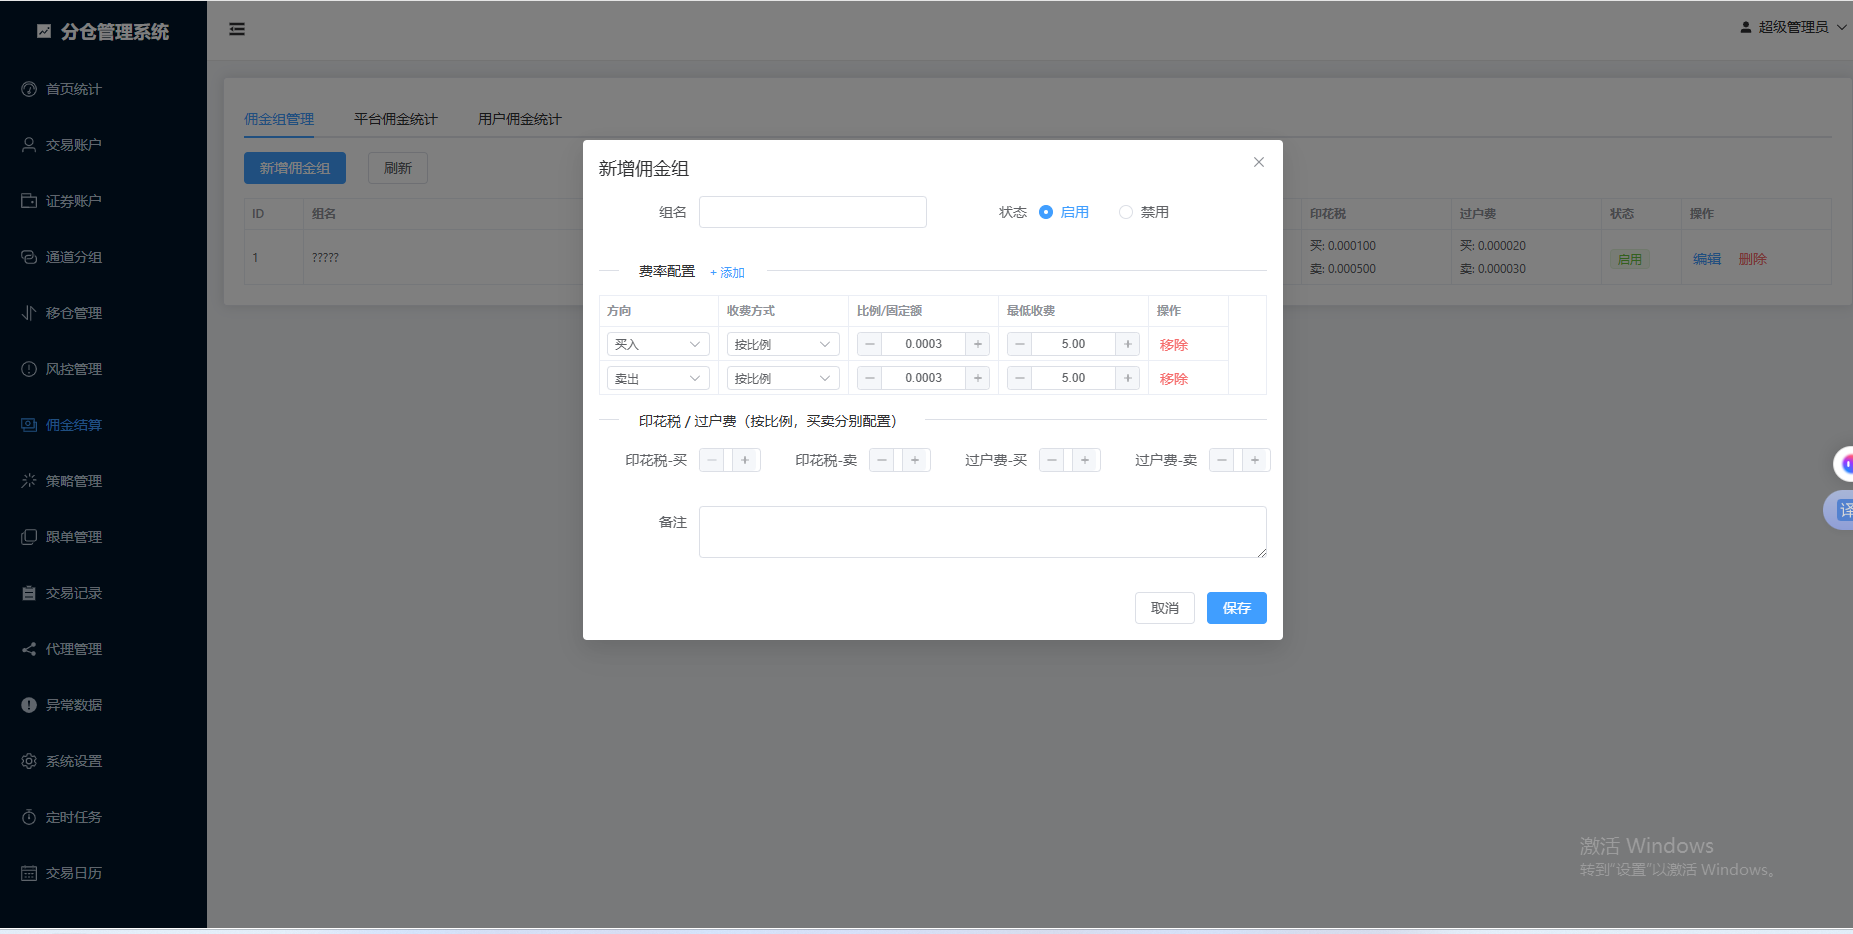Click the 通道分组 icon in sidebar
This screenshot has height=934, width=1853.
click(29, 257)
